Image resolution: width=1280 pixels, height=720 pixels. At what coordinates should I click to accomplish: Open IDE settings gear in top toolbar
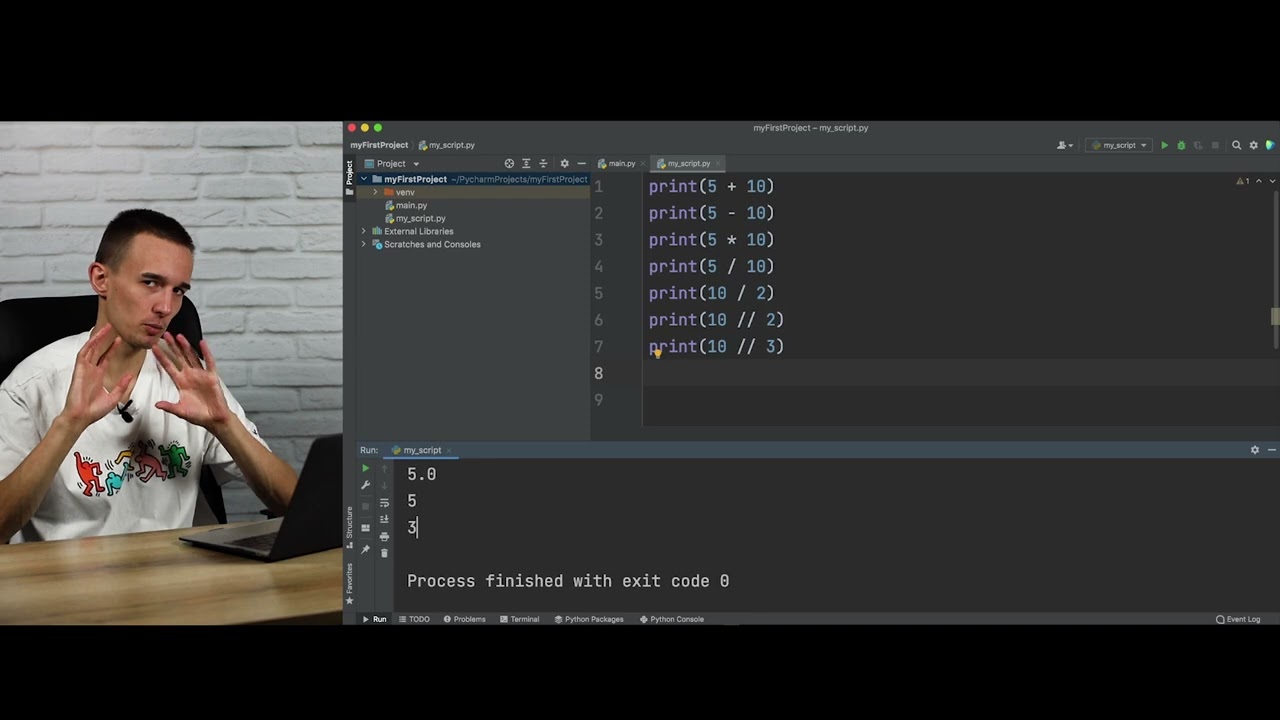pyautogui.click(x=1253, y=145)
